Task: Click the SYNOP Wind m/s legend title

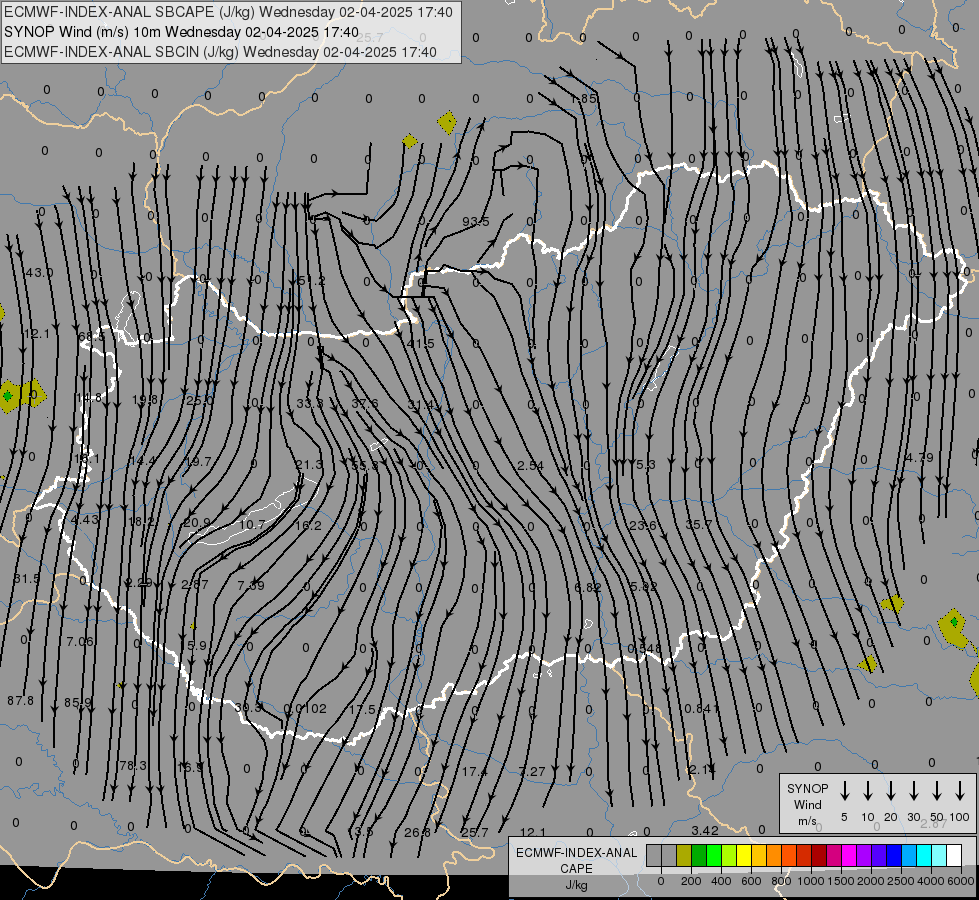Action: (807, 804)
